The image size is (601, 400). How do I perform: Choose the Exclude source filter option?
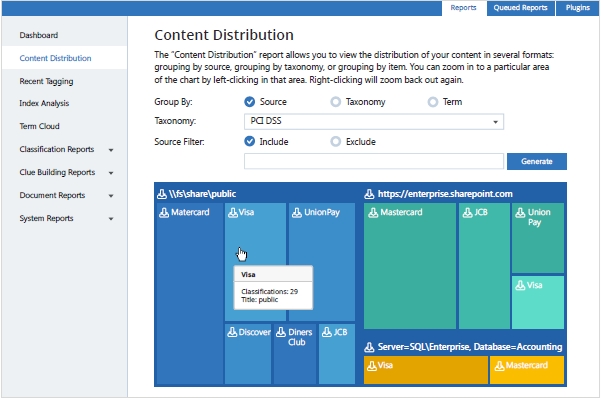tap(335, 142)
